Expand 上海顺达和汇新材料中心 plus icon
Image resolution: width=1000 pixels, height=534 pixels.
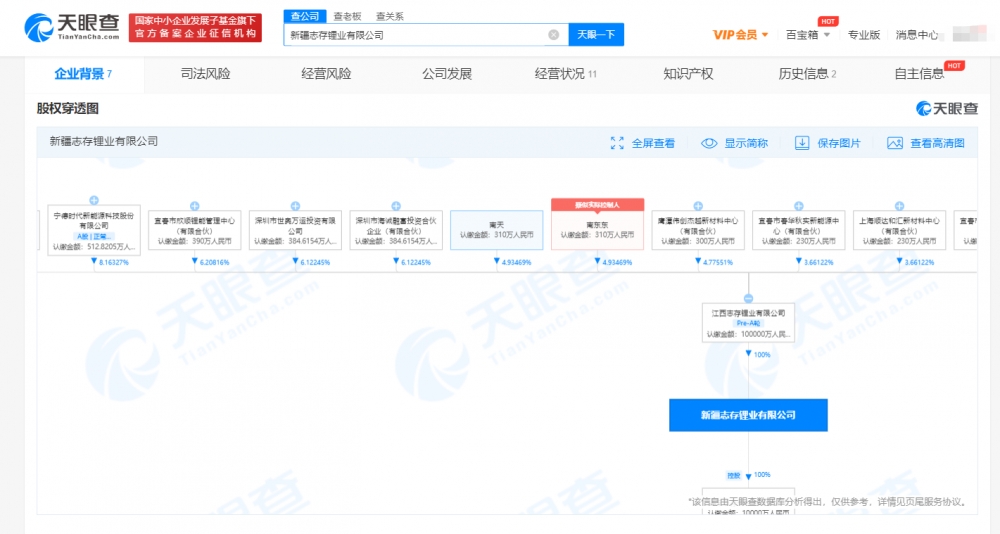tap(899, 206)
